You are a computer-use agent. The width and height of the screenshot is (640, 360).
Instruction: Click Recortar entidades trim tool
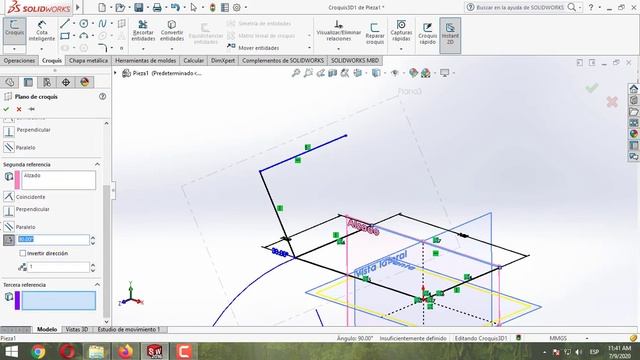pos(143,31)
